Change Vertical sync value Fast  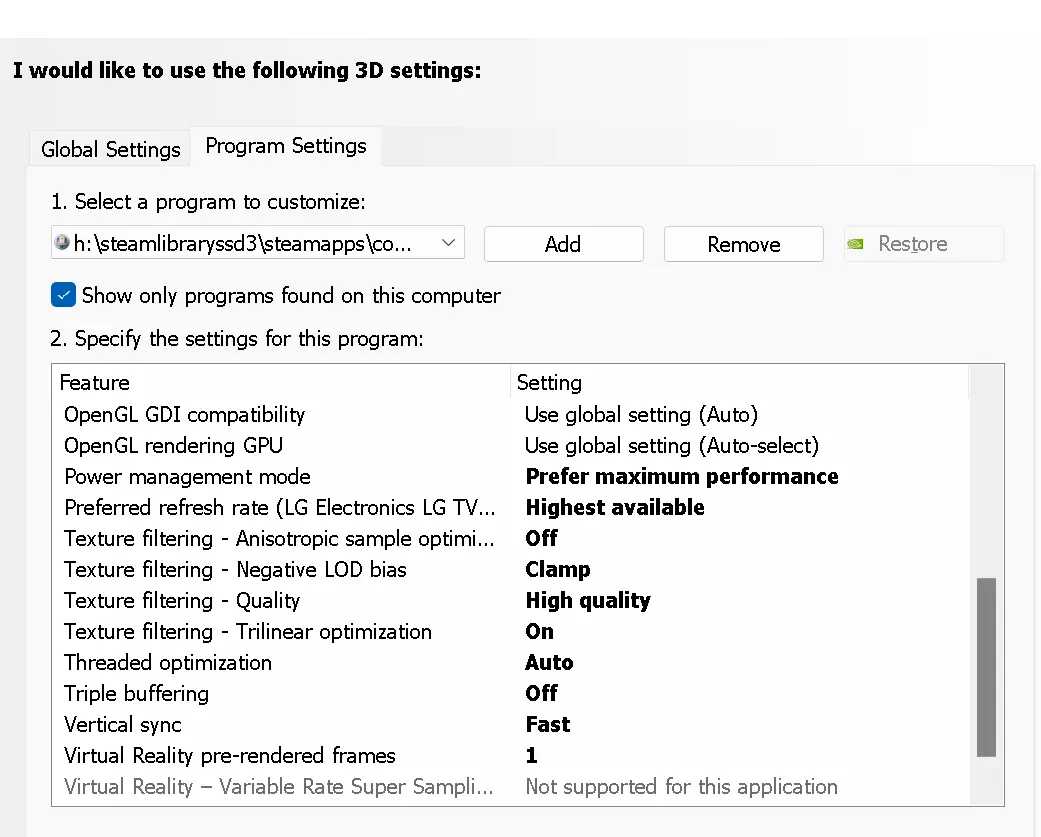pyautogui.click(x=548, y=725)
